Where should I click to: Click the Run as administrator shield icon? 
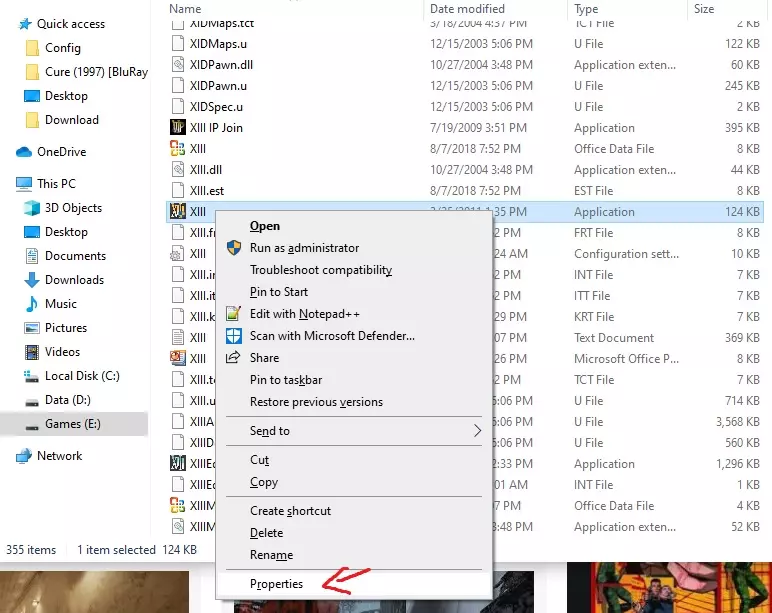pos(234,248)
